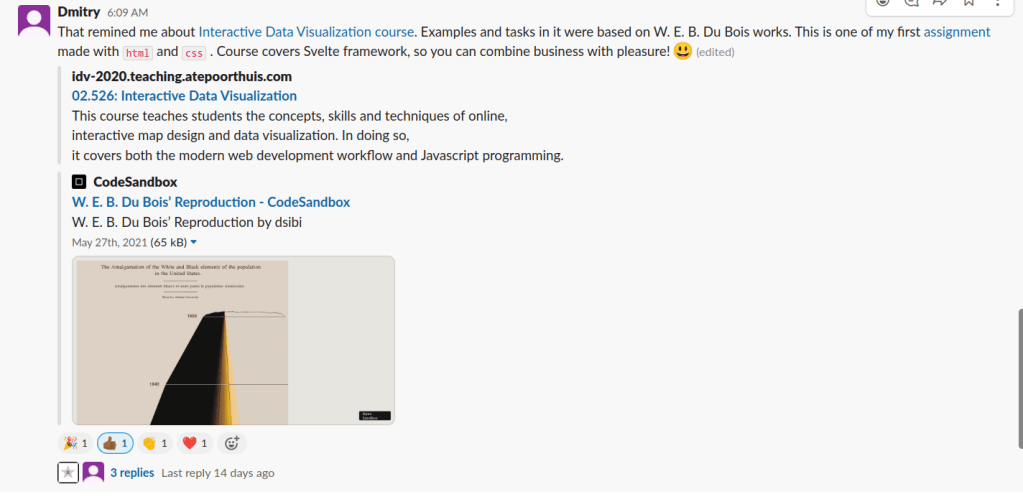
Task: Open the Du Bois chart preview thumbnail
Action: (233, 341)
